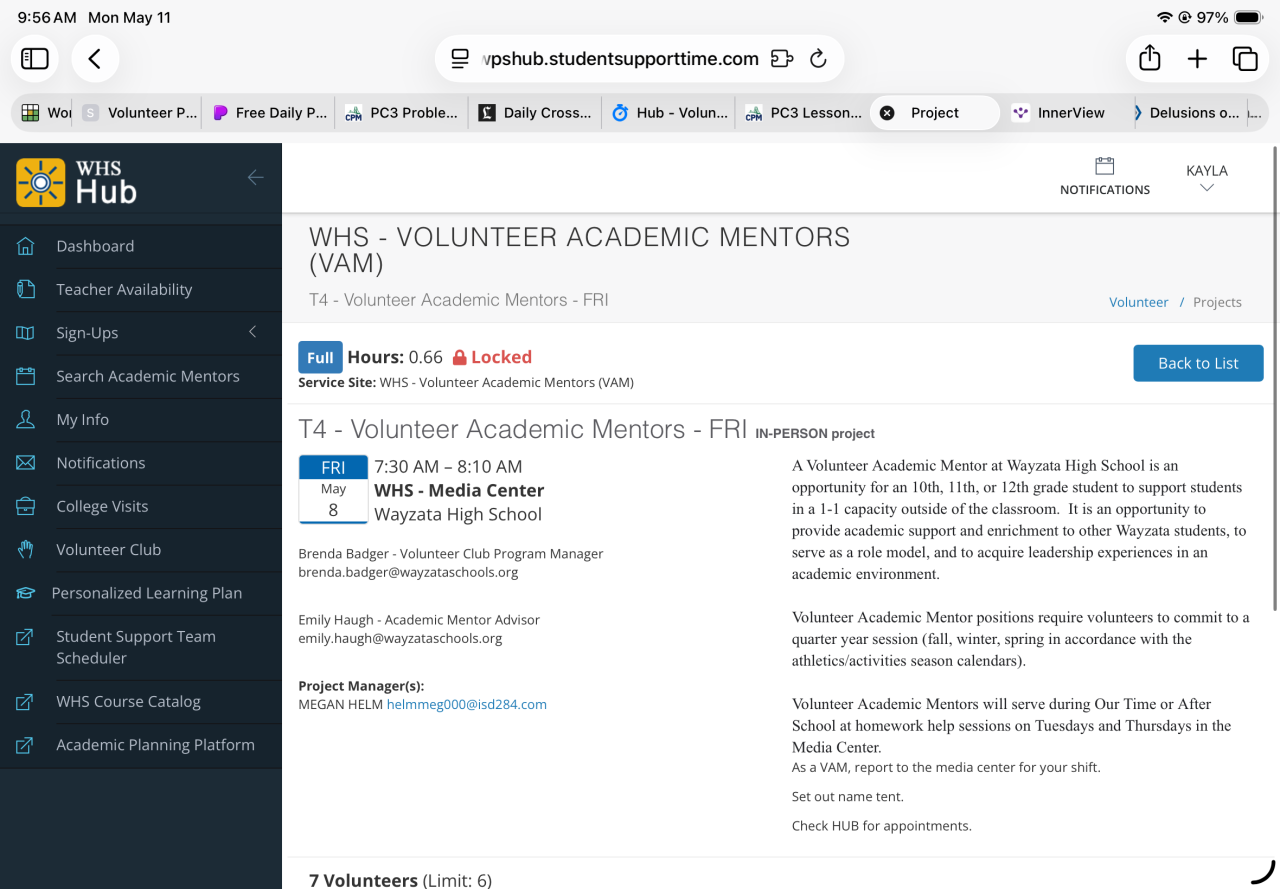1280x889 pixels.
Task: Expand the Sign-Ups submenu chevron
Action: click(253, 332)
